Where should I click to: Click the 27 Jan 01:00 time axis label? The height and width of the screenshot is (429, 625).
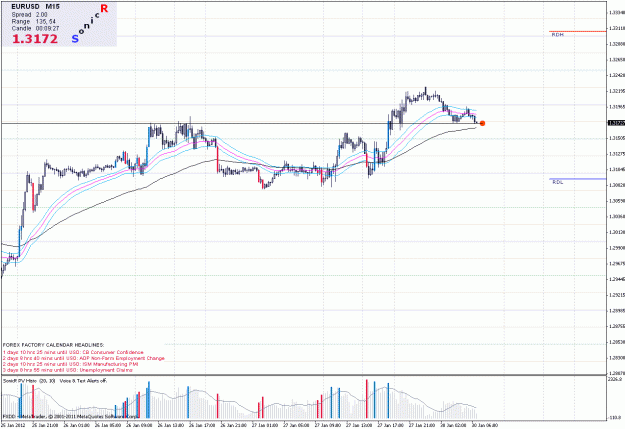coord(265,425)
